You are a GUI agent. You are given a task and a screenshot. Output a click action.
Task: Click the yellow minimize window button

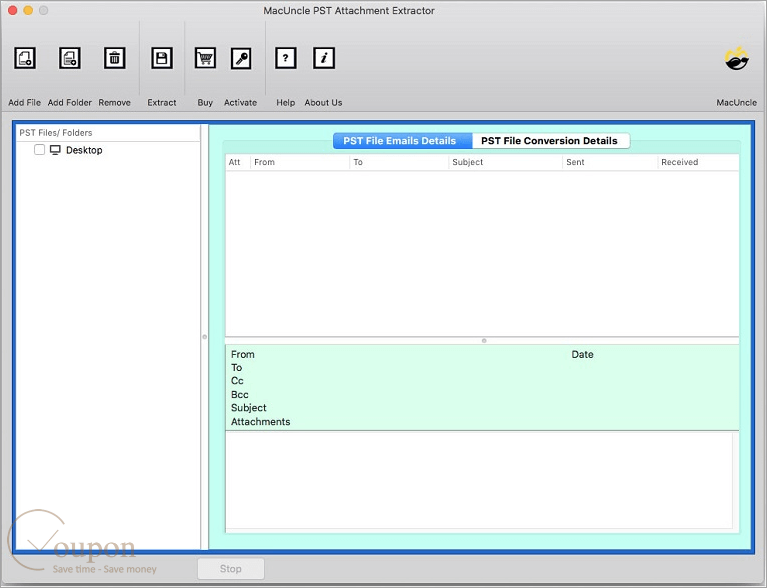(28, 10)
